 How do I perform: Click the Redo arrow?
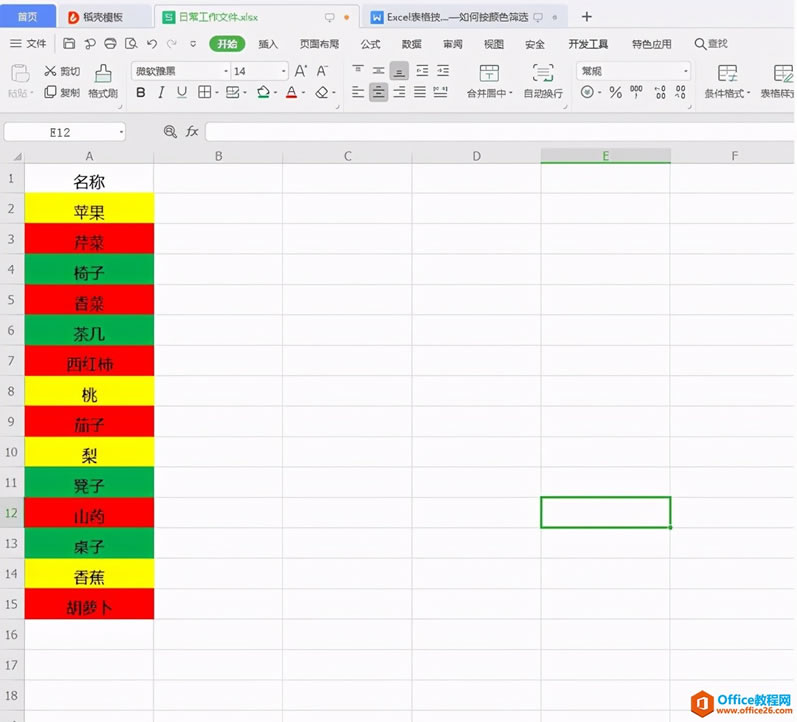172,44
